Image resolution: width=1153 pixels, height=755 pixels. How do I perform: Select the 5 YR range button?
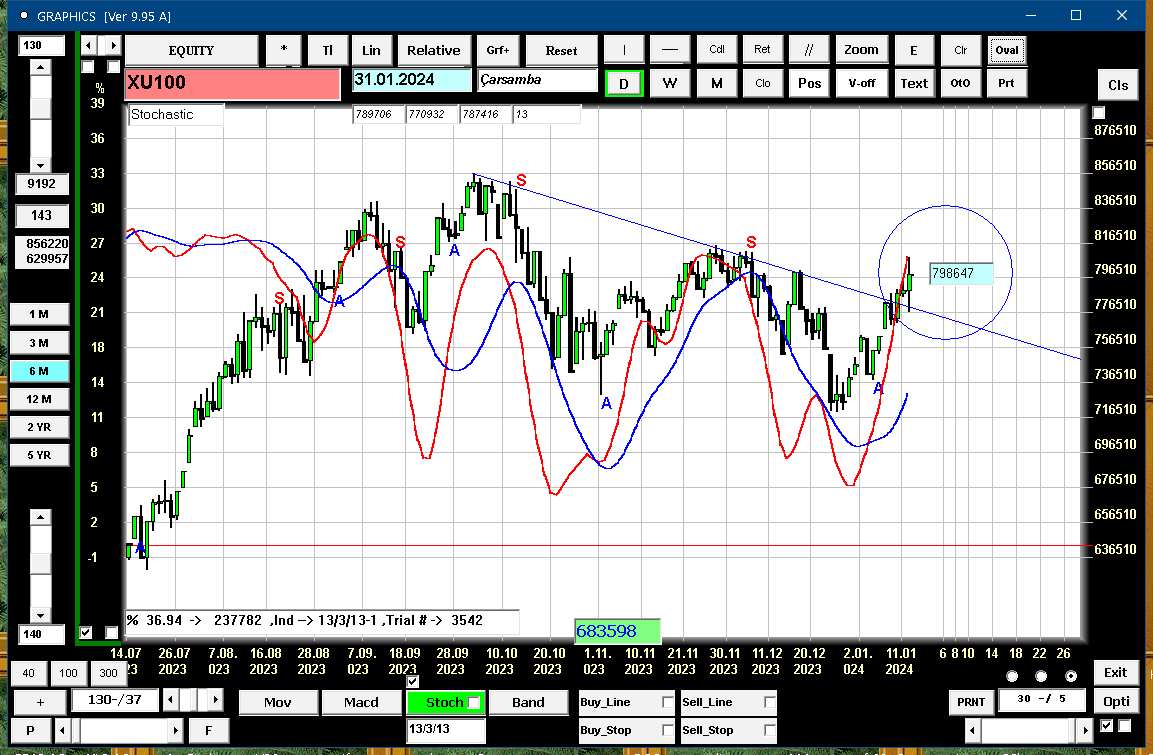(39, 455)
